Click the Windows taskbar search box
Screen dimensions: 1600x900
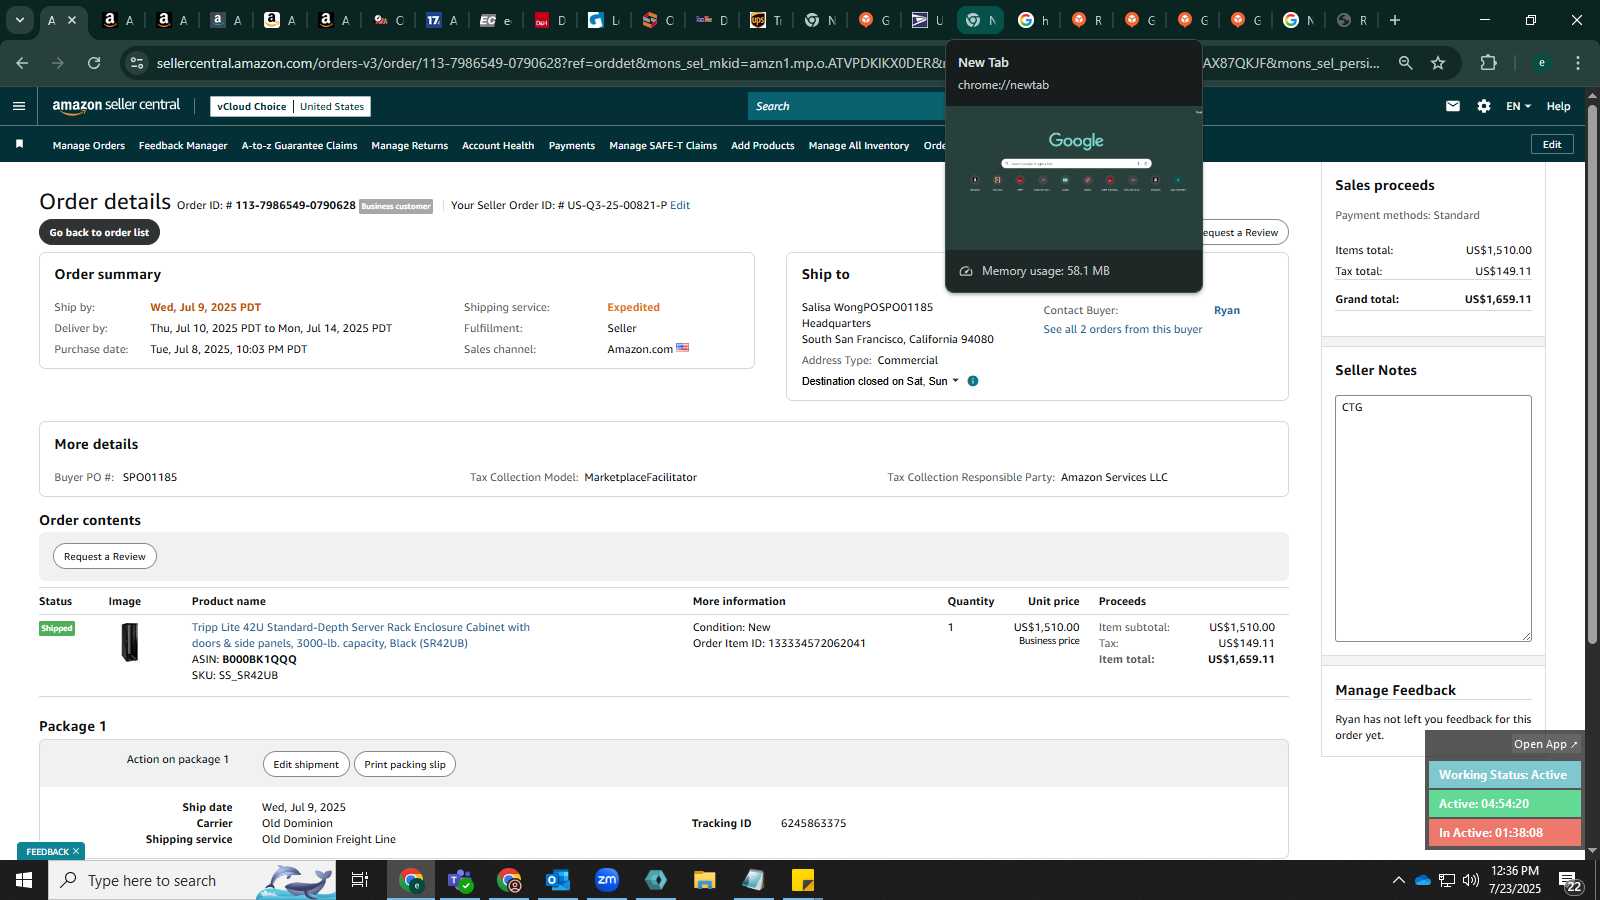192,880
